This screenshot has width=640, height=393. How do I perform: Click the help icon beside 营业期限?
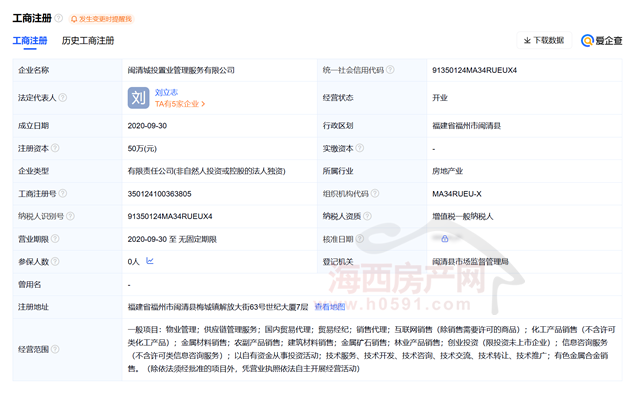tap(55, 238)
